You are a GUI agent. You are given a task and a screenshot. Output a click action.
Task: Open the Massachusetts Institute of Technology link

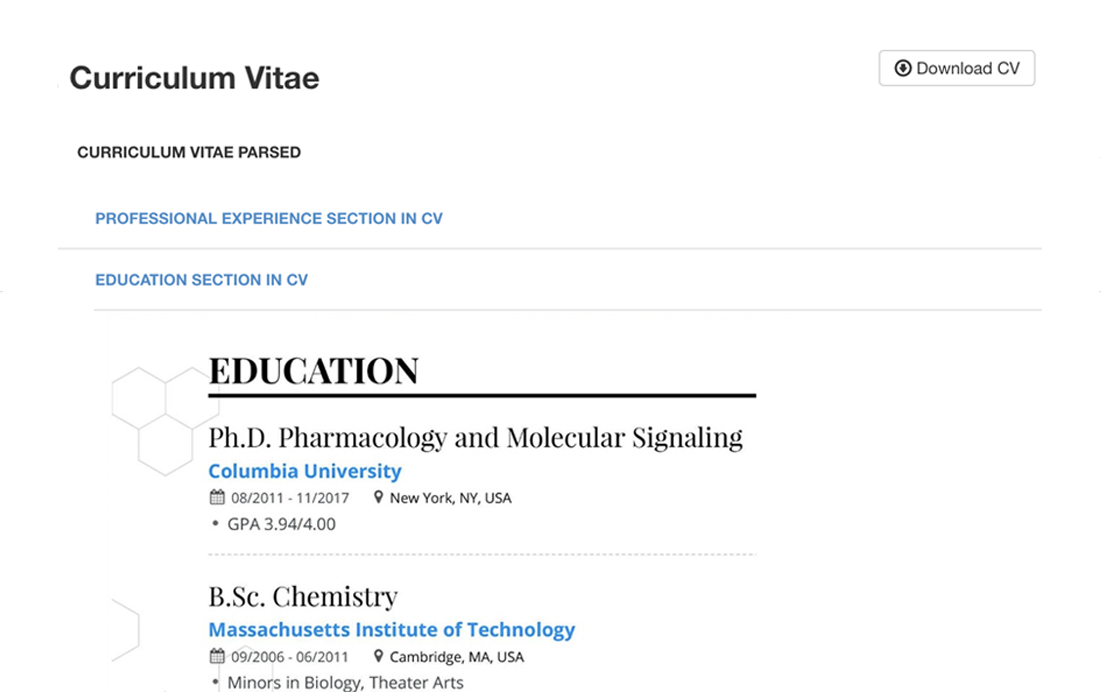pos(391,630)
